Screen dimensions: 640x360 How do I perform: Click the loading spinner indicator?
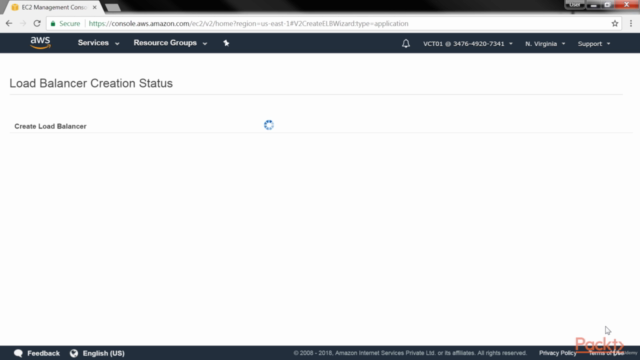point(269,125)
